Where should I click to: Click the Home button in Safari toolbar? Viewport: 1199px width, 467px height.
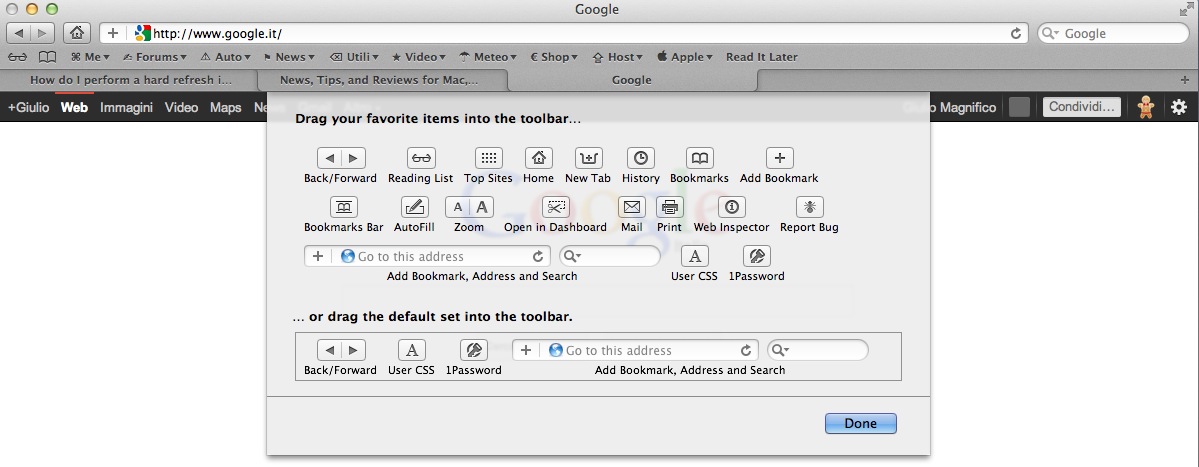(76, 33)
